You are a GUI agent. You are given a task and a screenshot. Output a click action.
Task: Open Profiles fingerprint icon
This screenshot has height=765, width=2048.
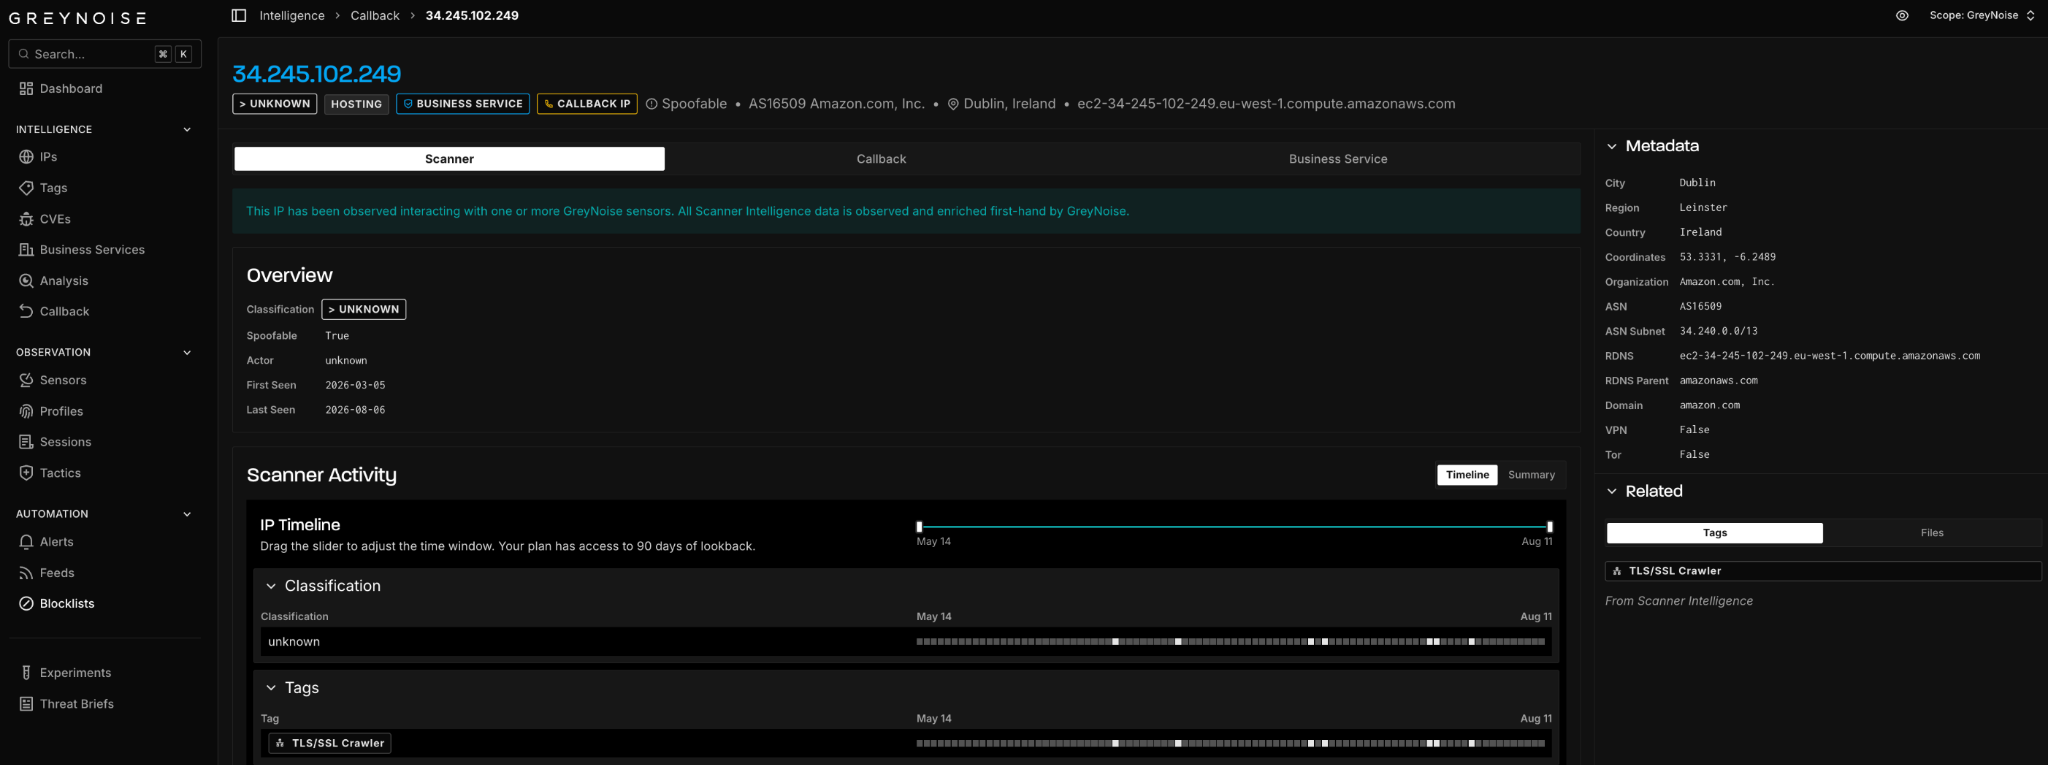coord(26,411)
